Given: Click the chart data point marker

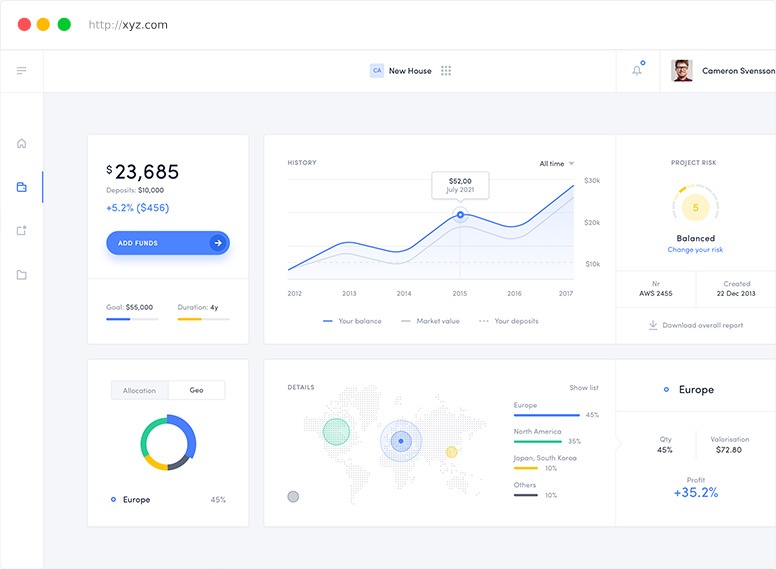Looking at the screenshot, I should point(460,215).
